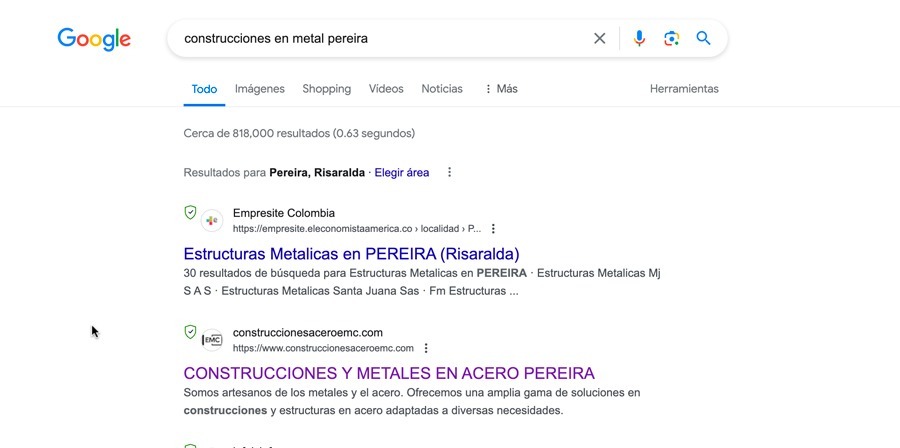Switch to the Imágenes tab
This screenshot has height=448, width=900.
pyautogui.click(x=259, y=89)
